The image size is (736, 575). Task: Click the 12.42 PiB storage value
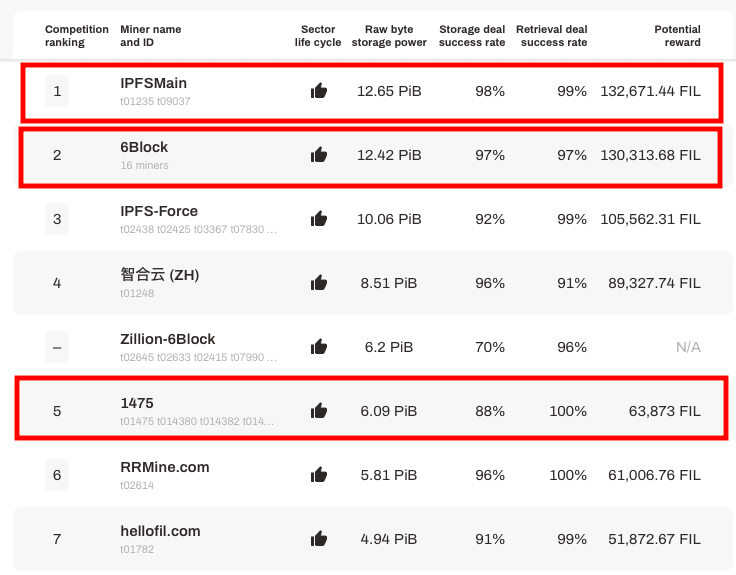click(389, 155)
